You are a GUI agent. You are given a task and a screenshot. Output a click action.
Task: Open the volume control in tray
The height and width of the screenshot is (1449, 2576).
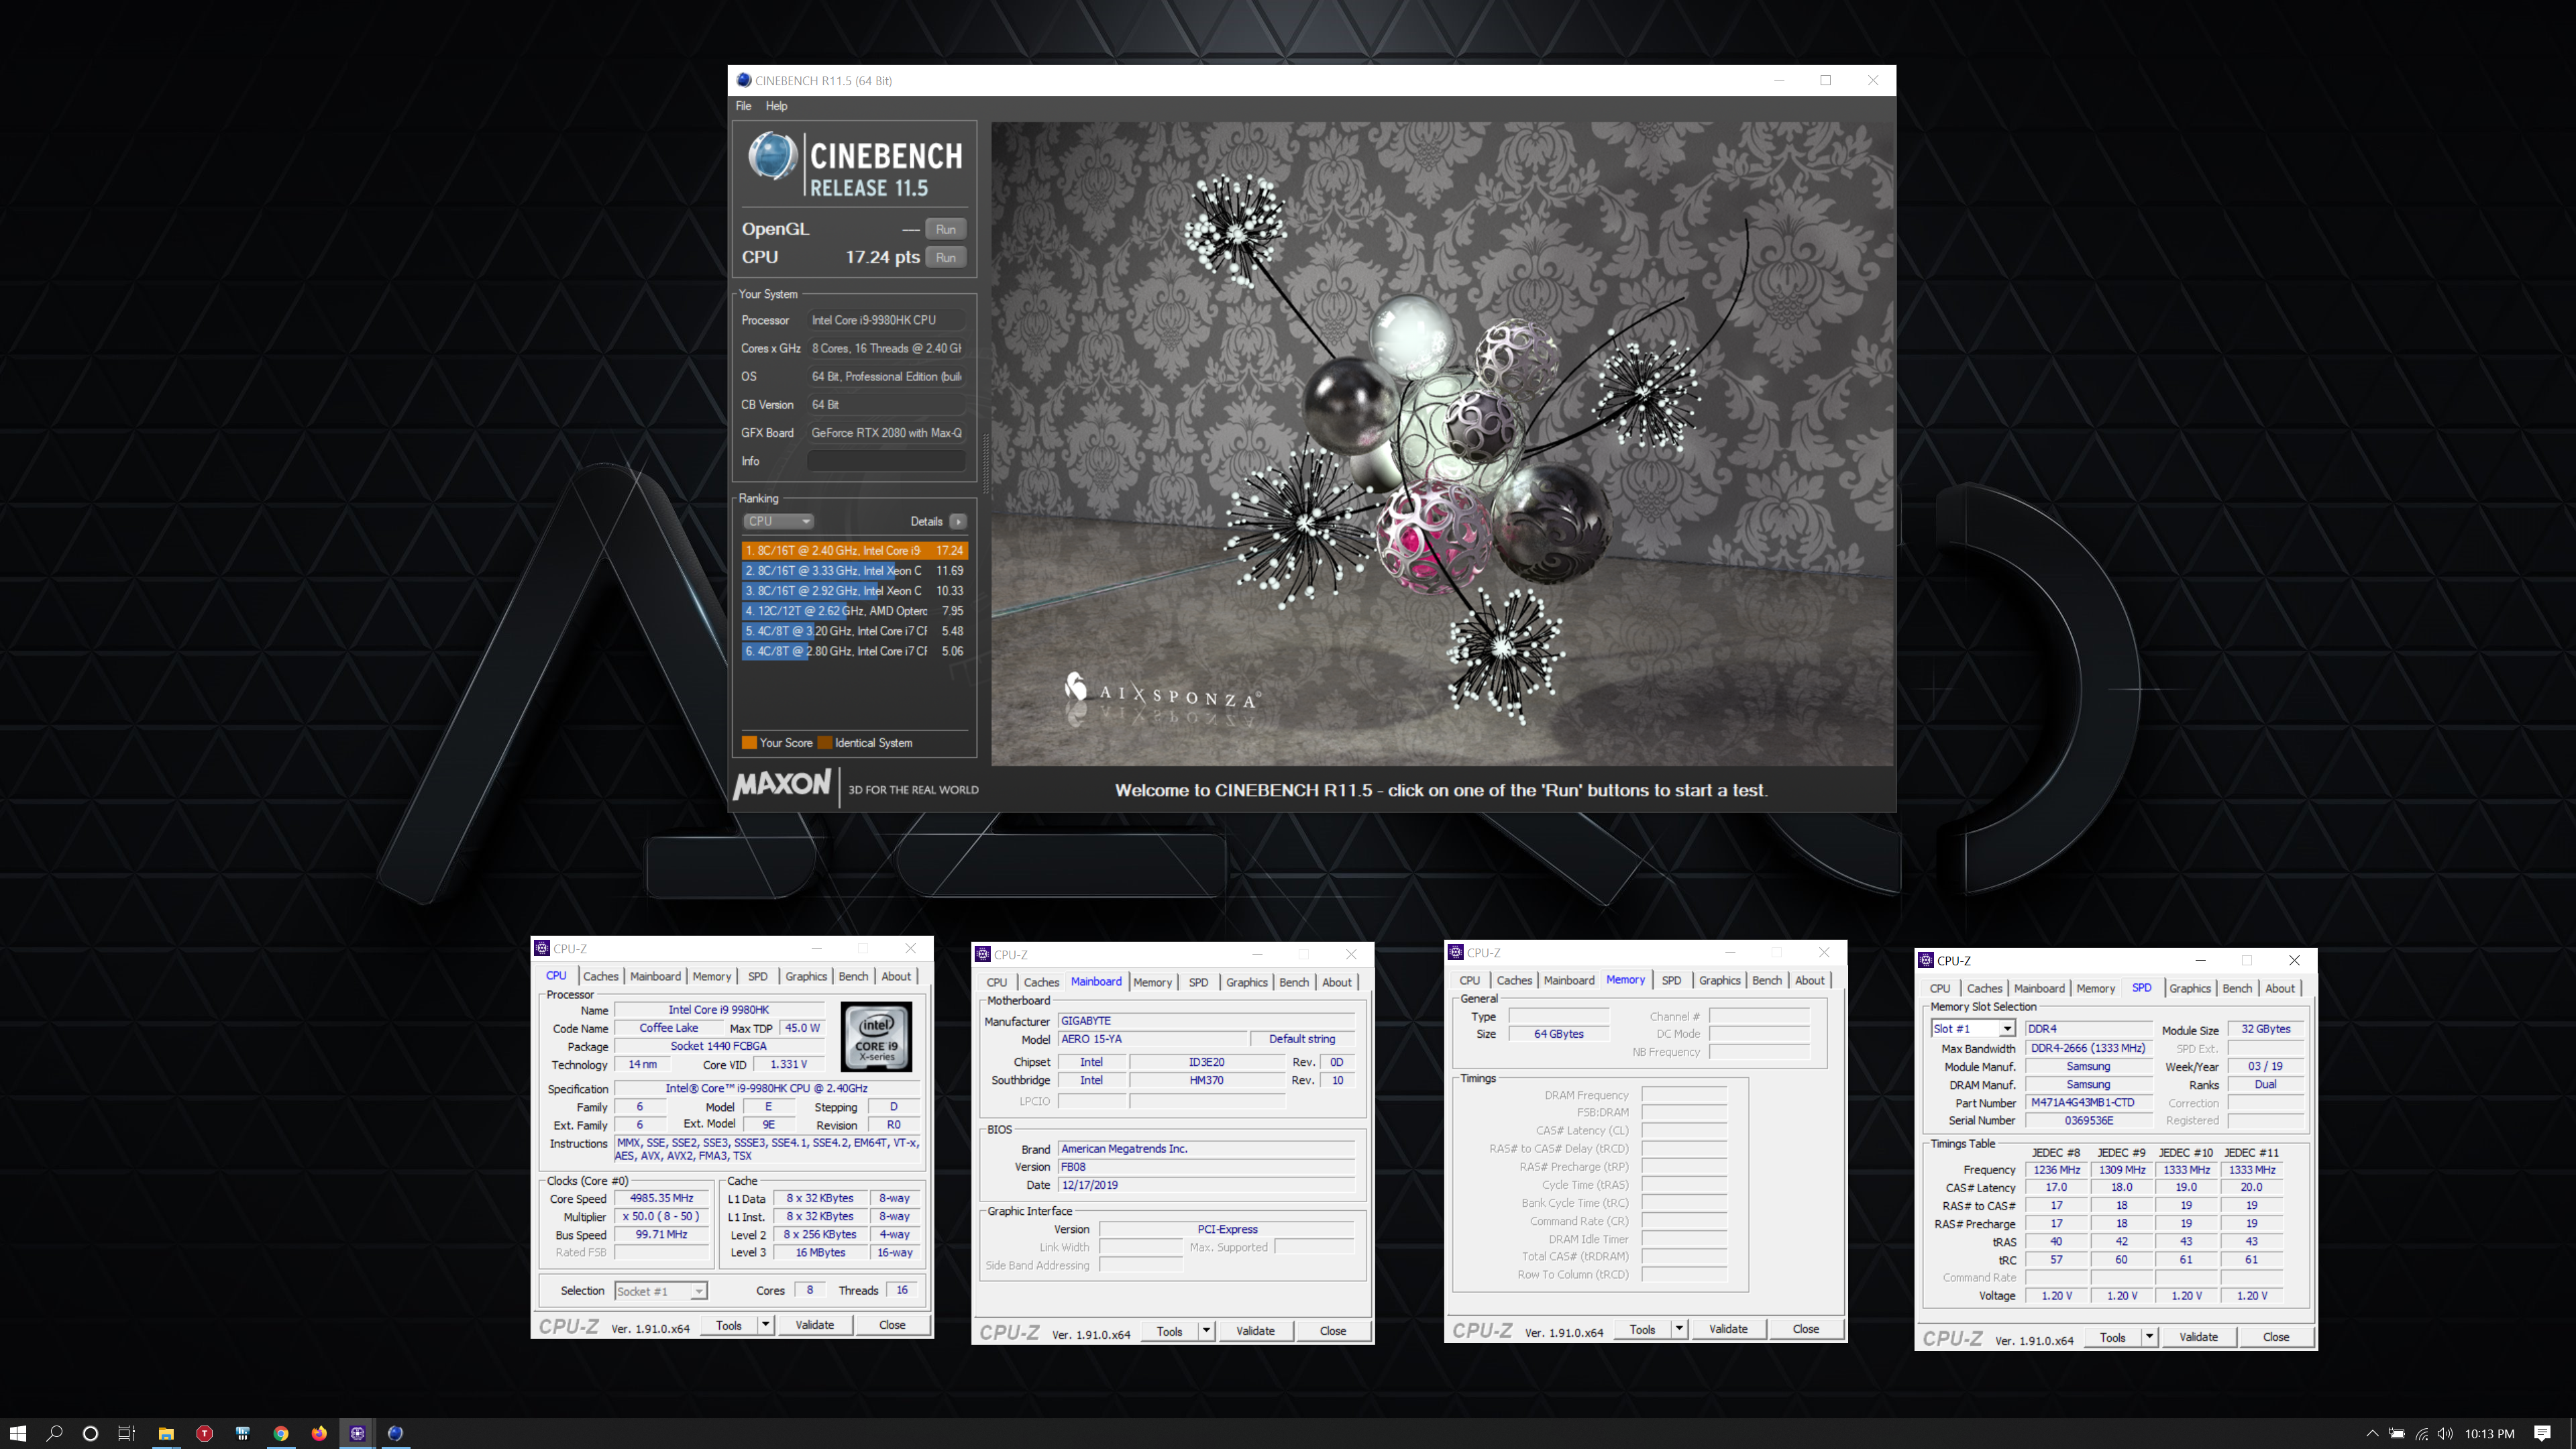pos(2445,1433)
